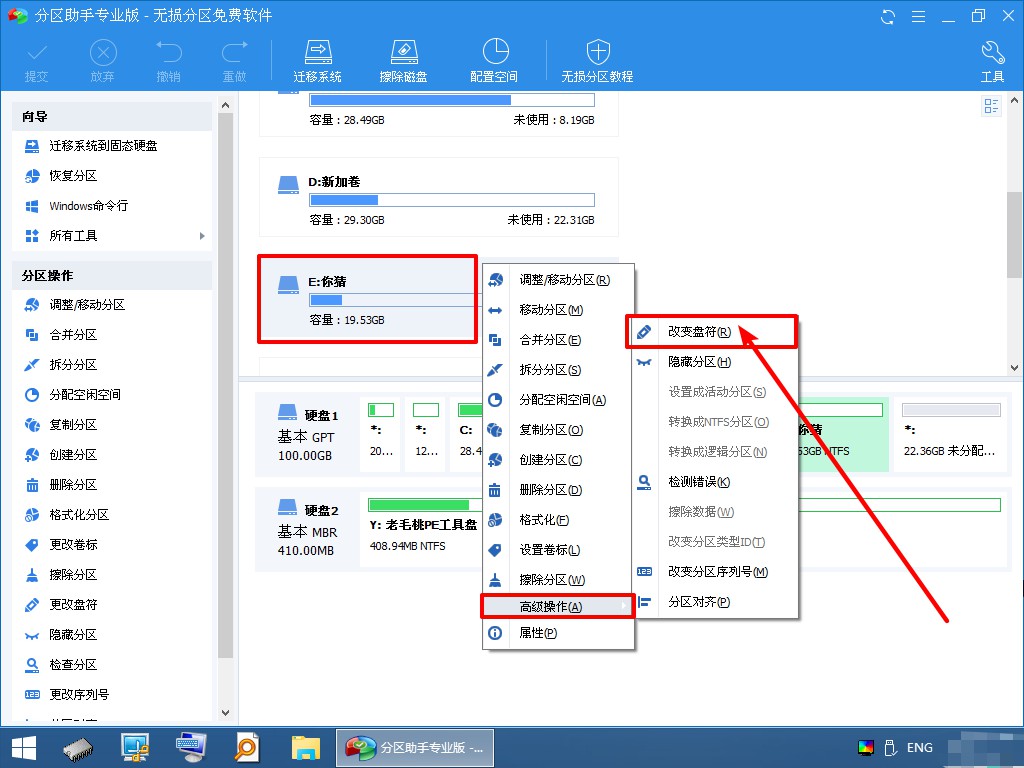Select 分区对齐(P) in submenu

(716, 602)
